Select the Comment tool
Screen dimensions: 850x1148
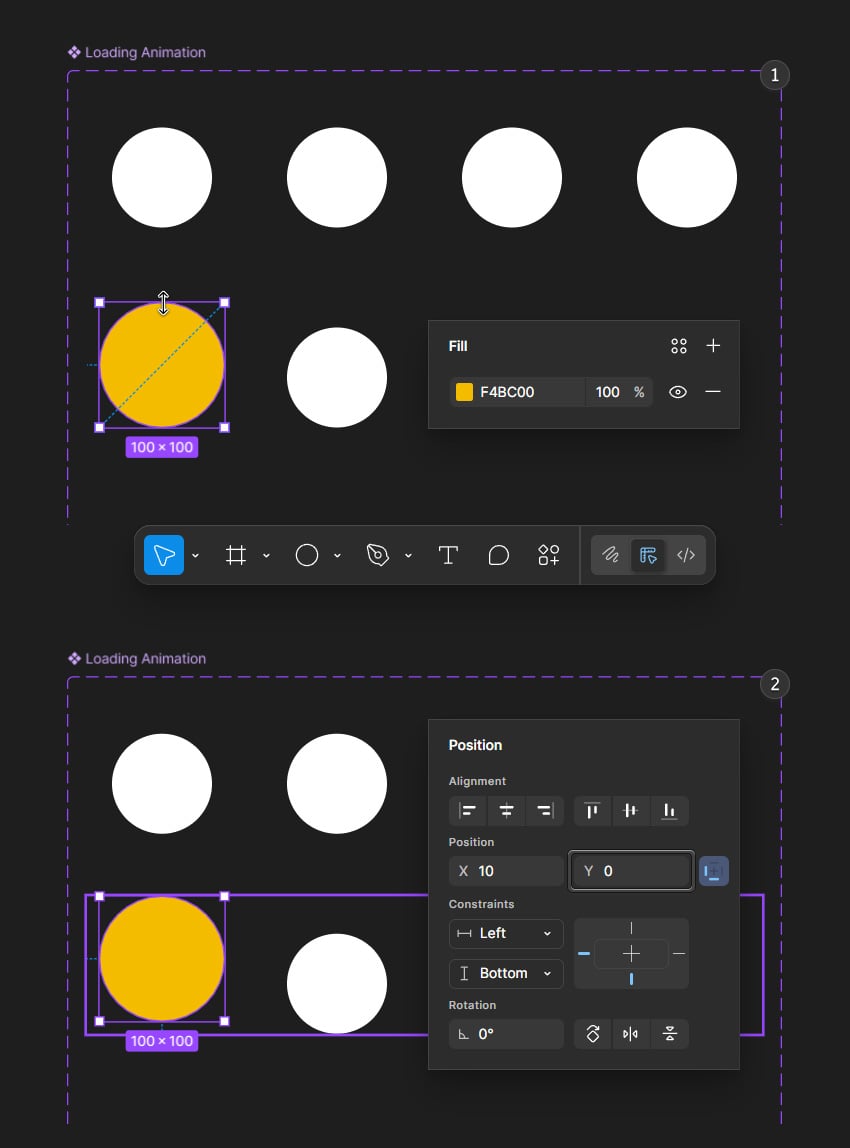pyautogui.click(x=499, y=555)
